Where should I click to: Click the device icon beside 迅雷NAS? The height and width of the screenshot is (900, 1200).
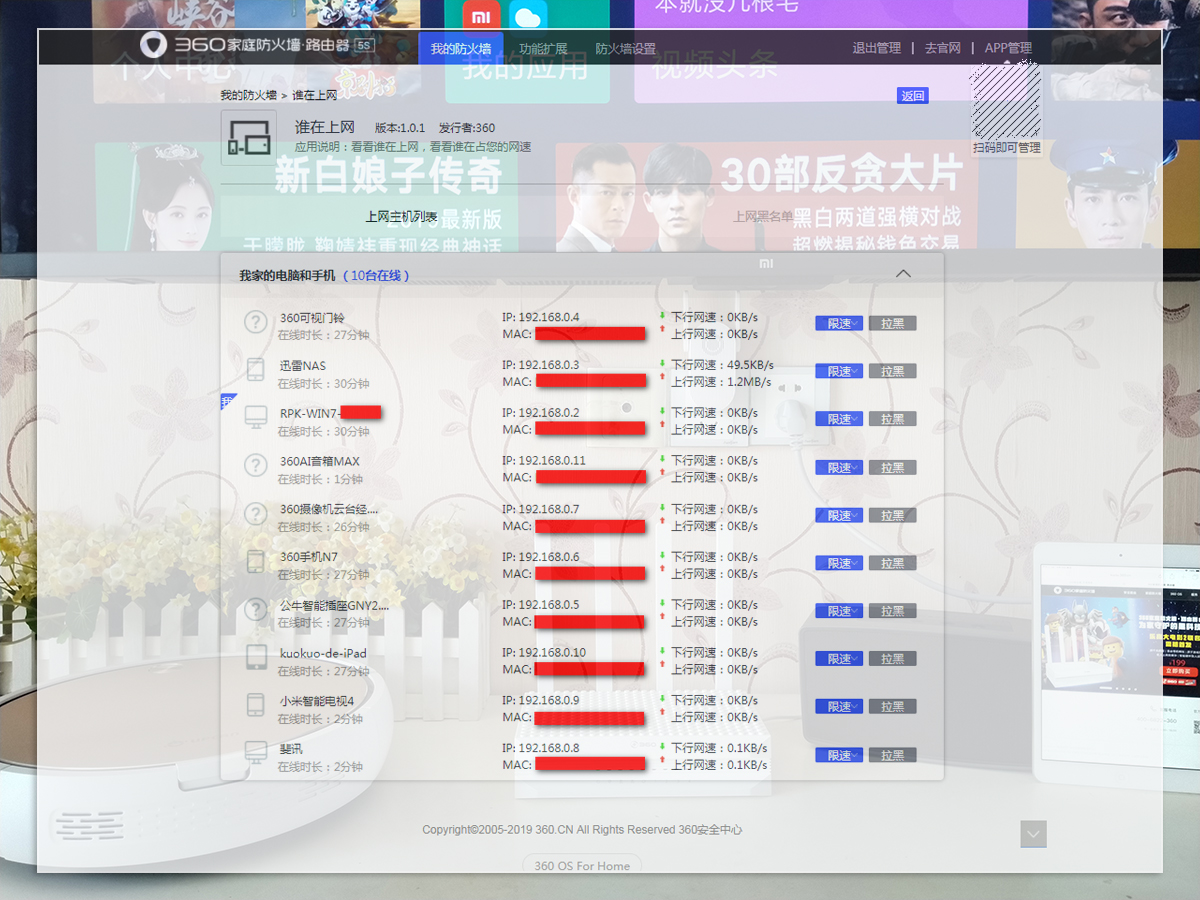[256, 370]
